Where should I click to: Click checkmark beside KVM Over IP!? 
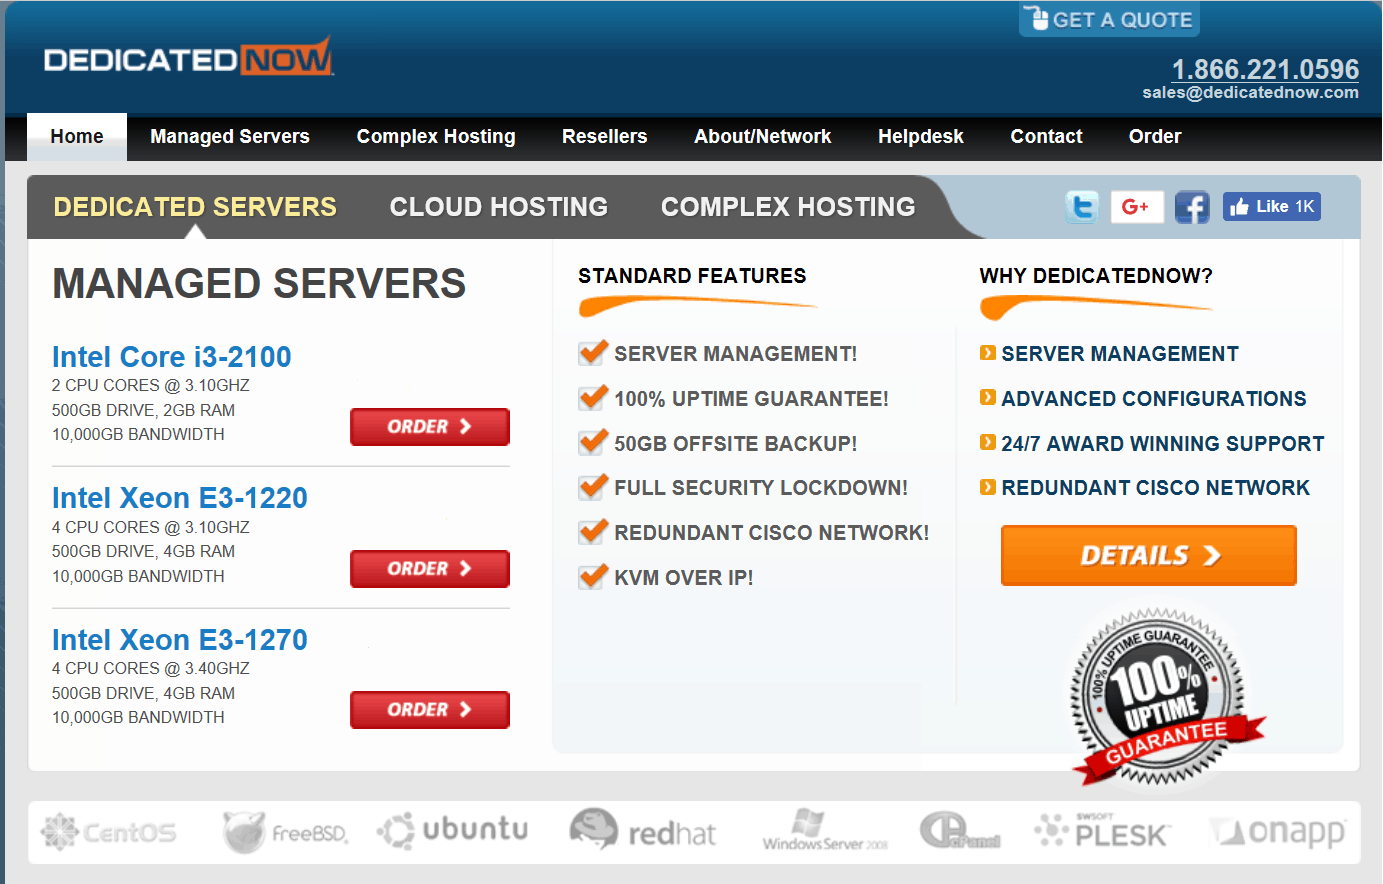click(x=593, y=577)
